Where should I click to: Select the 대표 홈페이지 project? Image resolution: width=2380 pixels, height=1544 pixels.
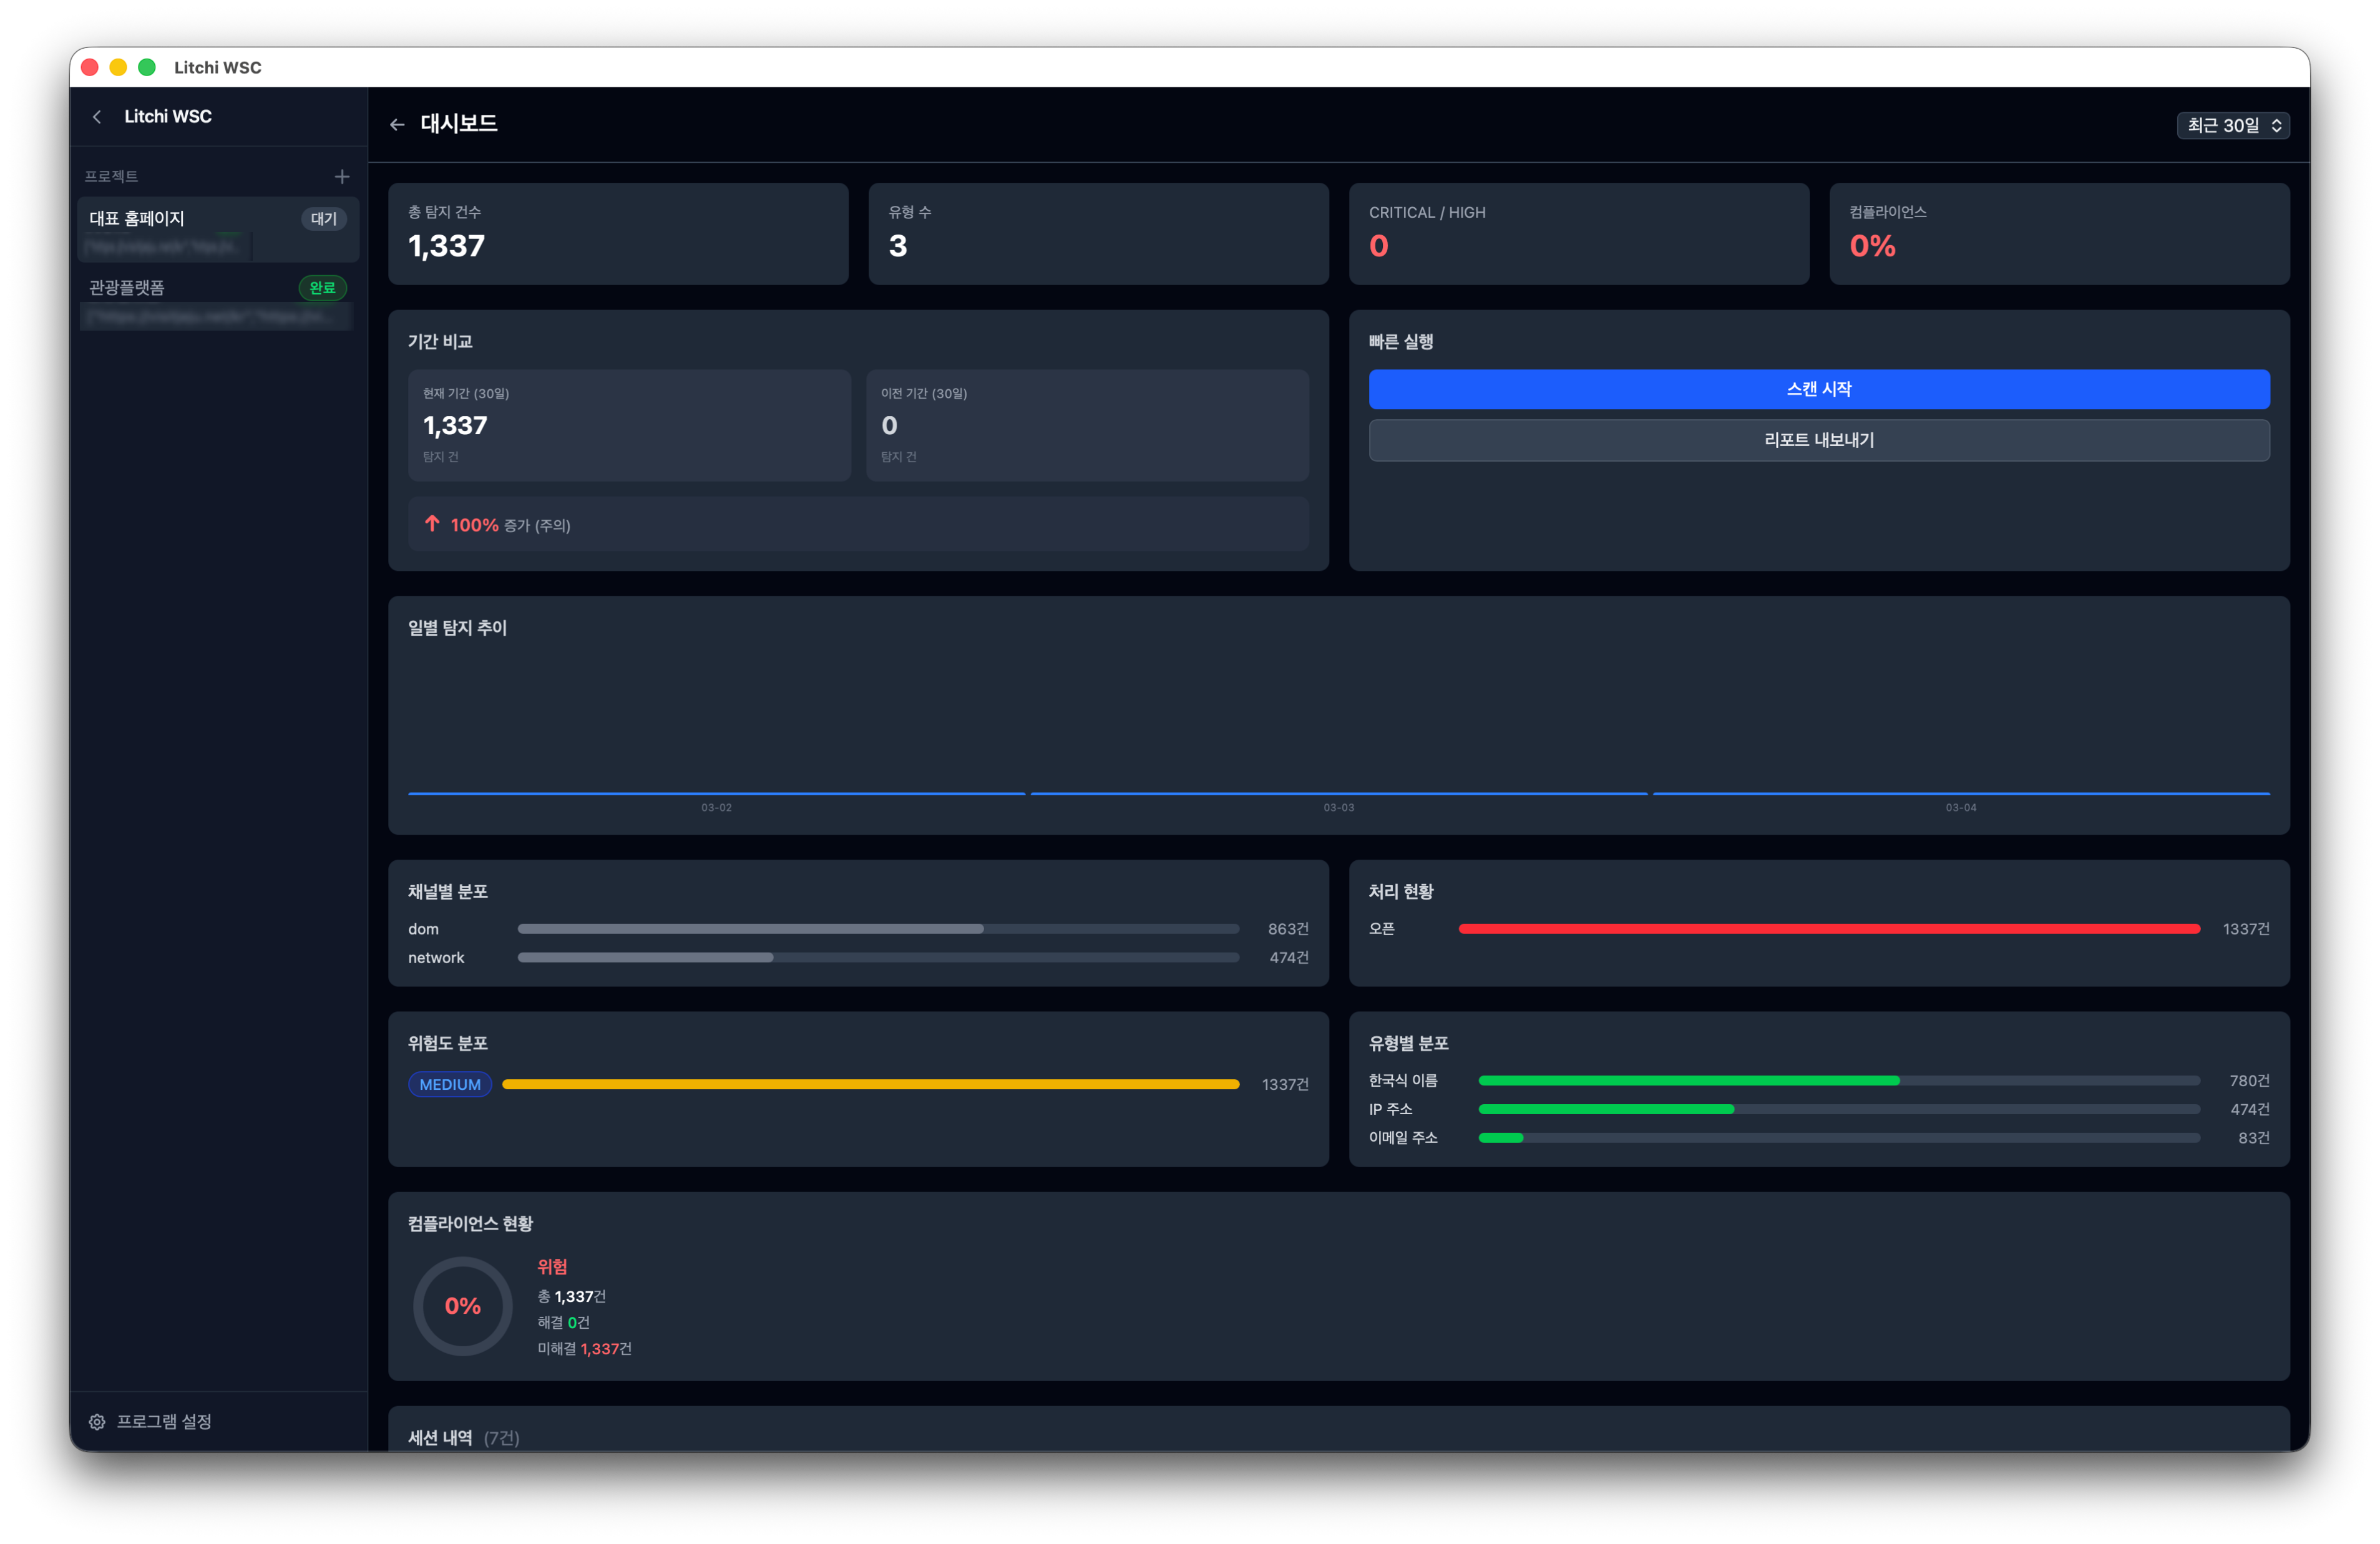[137, 219]
